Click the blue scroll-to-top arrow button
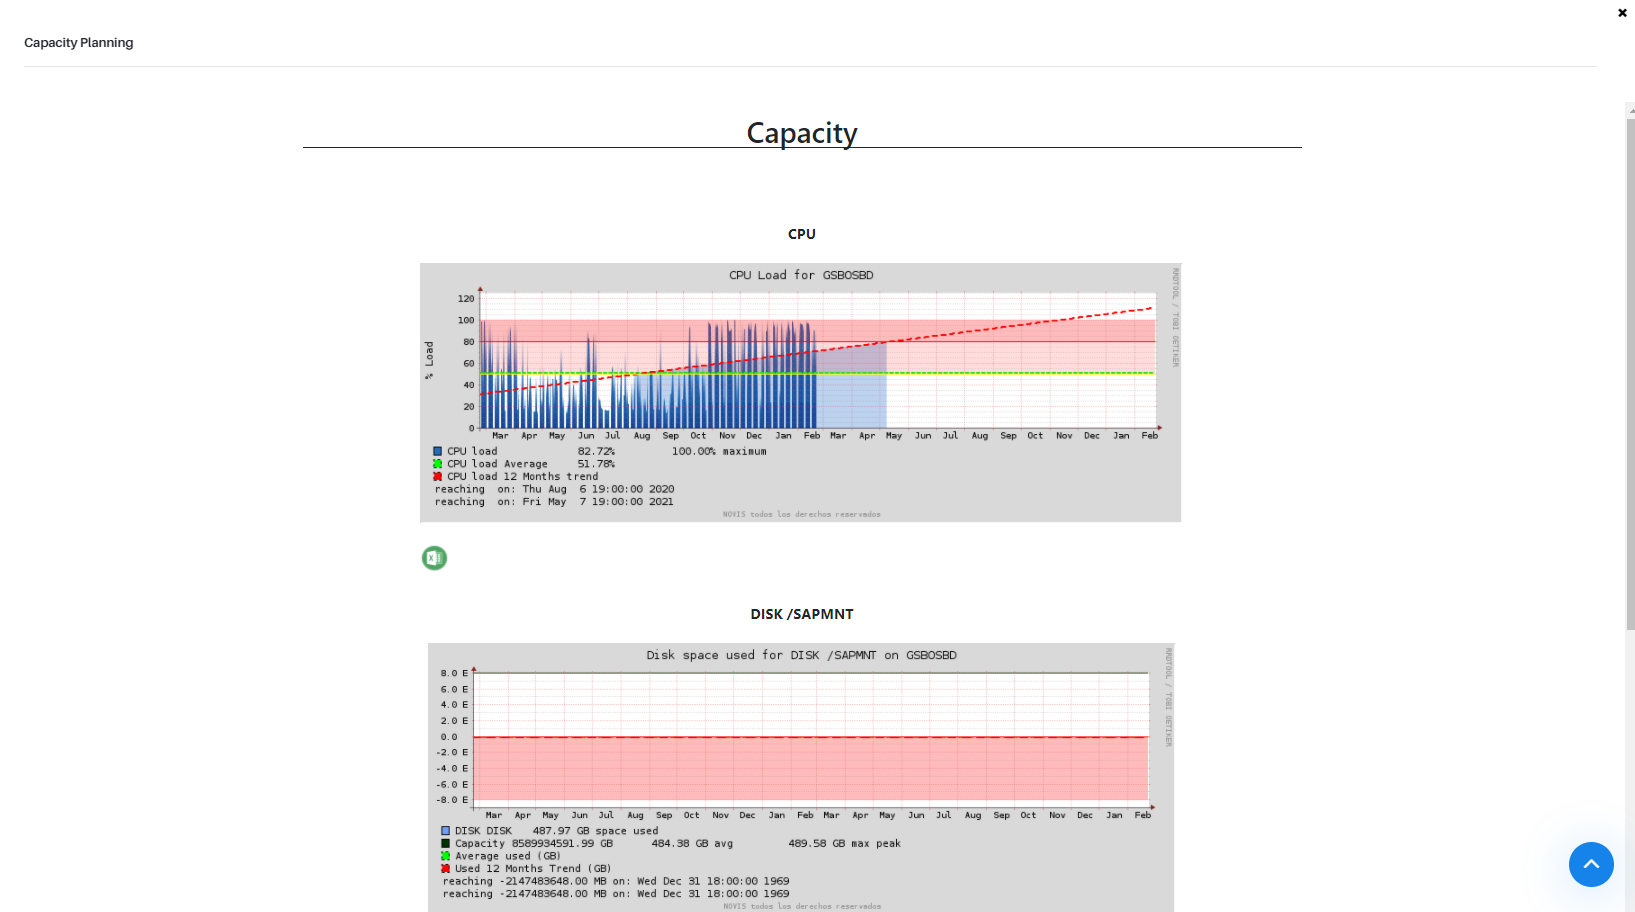 [1590, 864]
